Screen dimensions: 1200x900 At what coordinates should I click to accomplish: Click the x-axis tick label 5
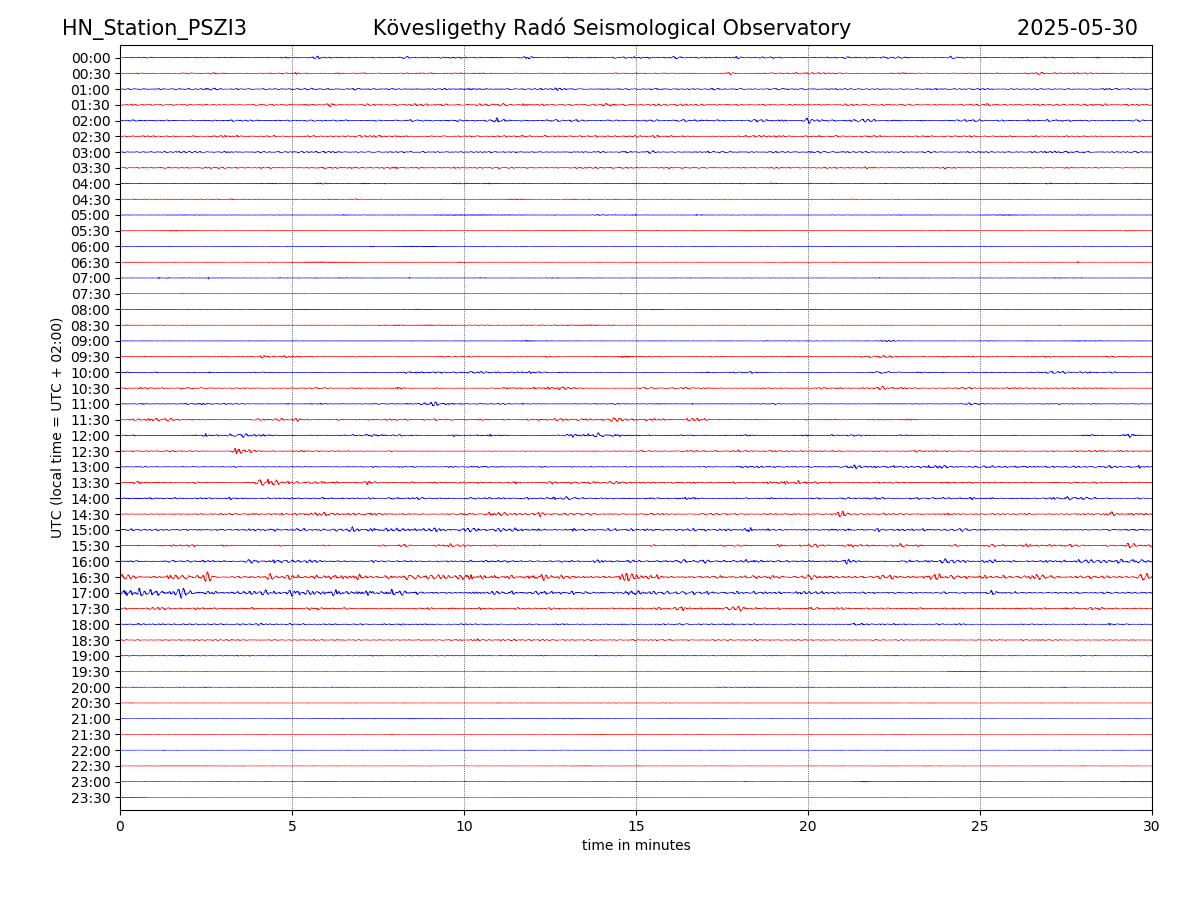292,827
